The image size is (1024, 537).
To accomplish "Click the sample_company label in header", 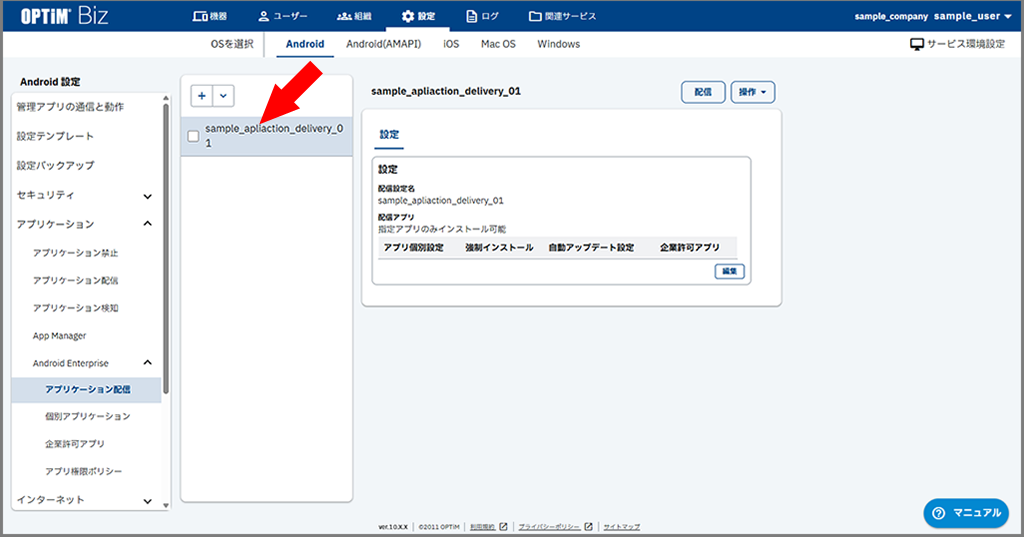I will tap(891, 16).
